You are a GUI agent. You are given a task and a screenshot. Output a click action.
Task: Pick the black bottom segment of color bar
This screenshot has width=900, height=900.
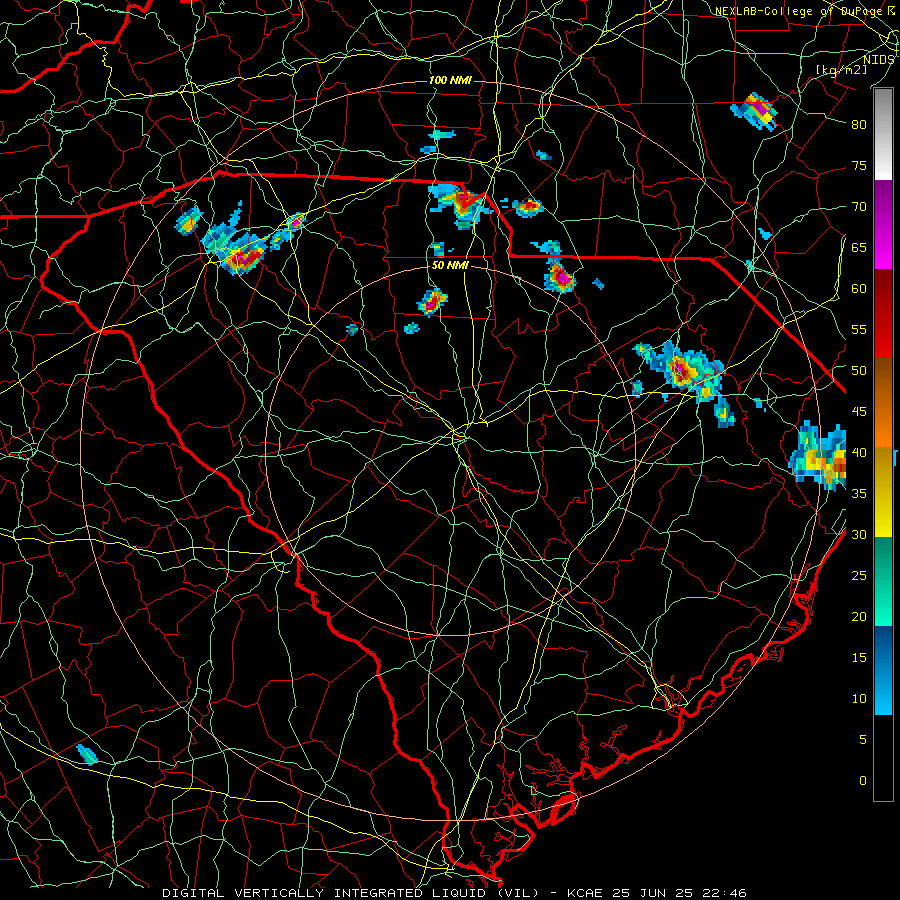coord(883,758)
